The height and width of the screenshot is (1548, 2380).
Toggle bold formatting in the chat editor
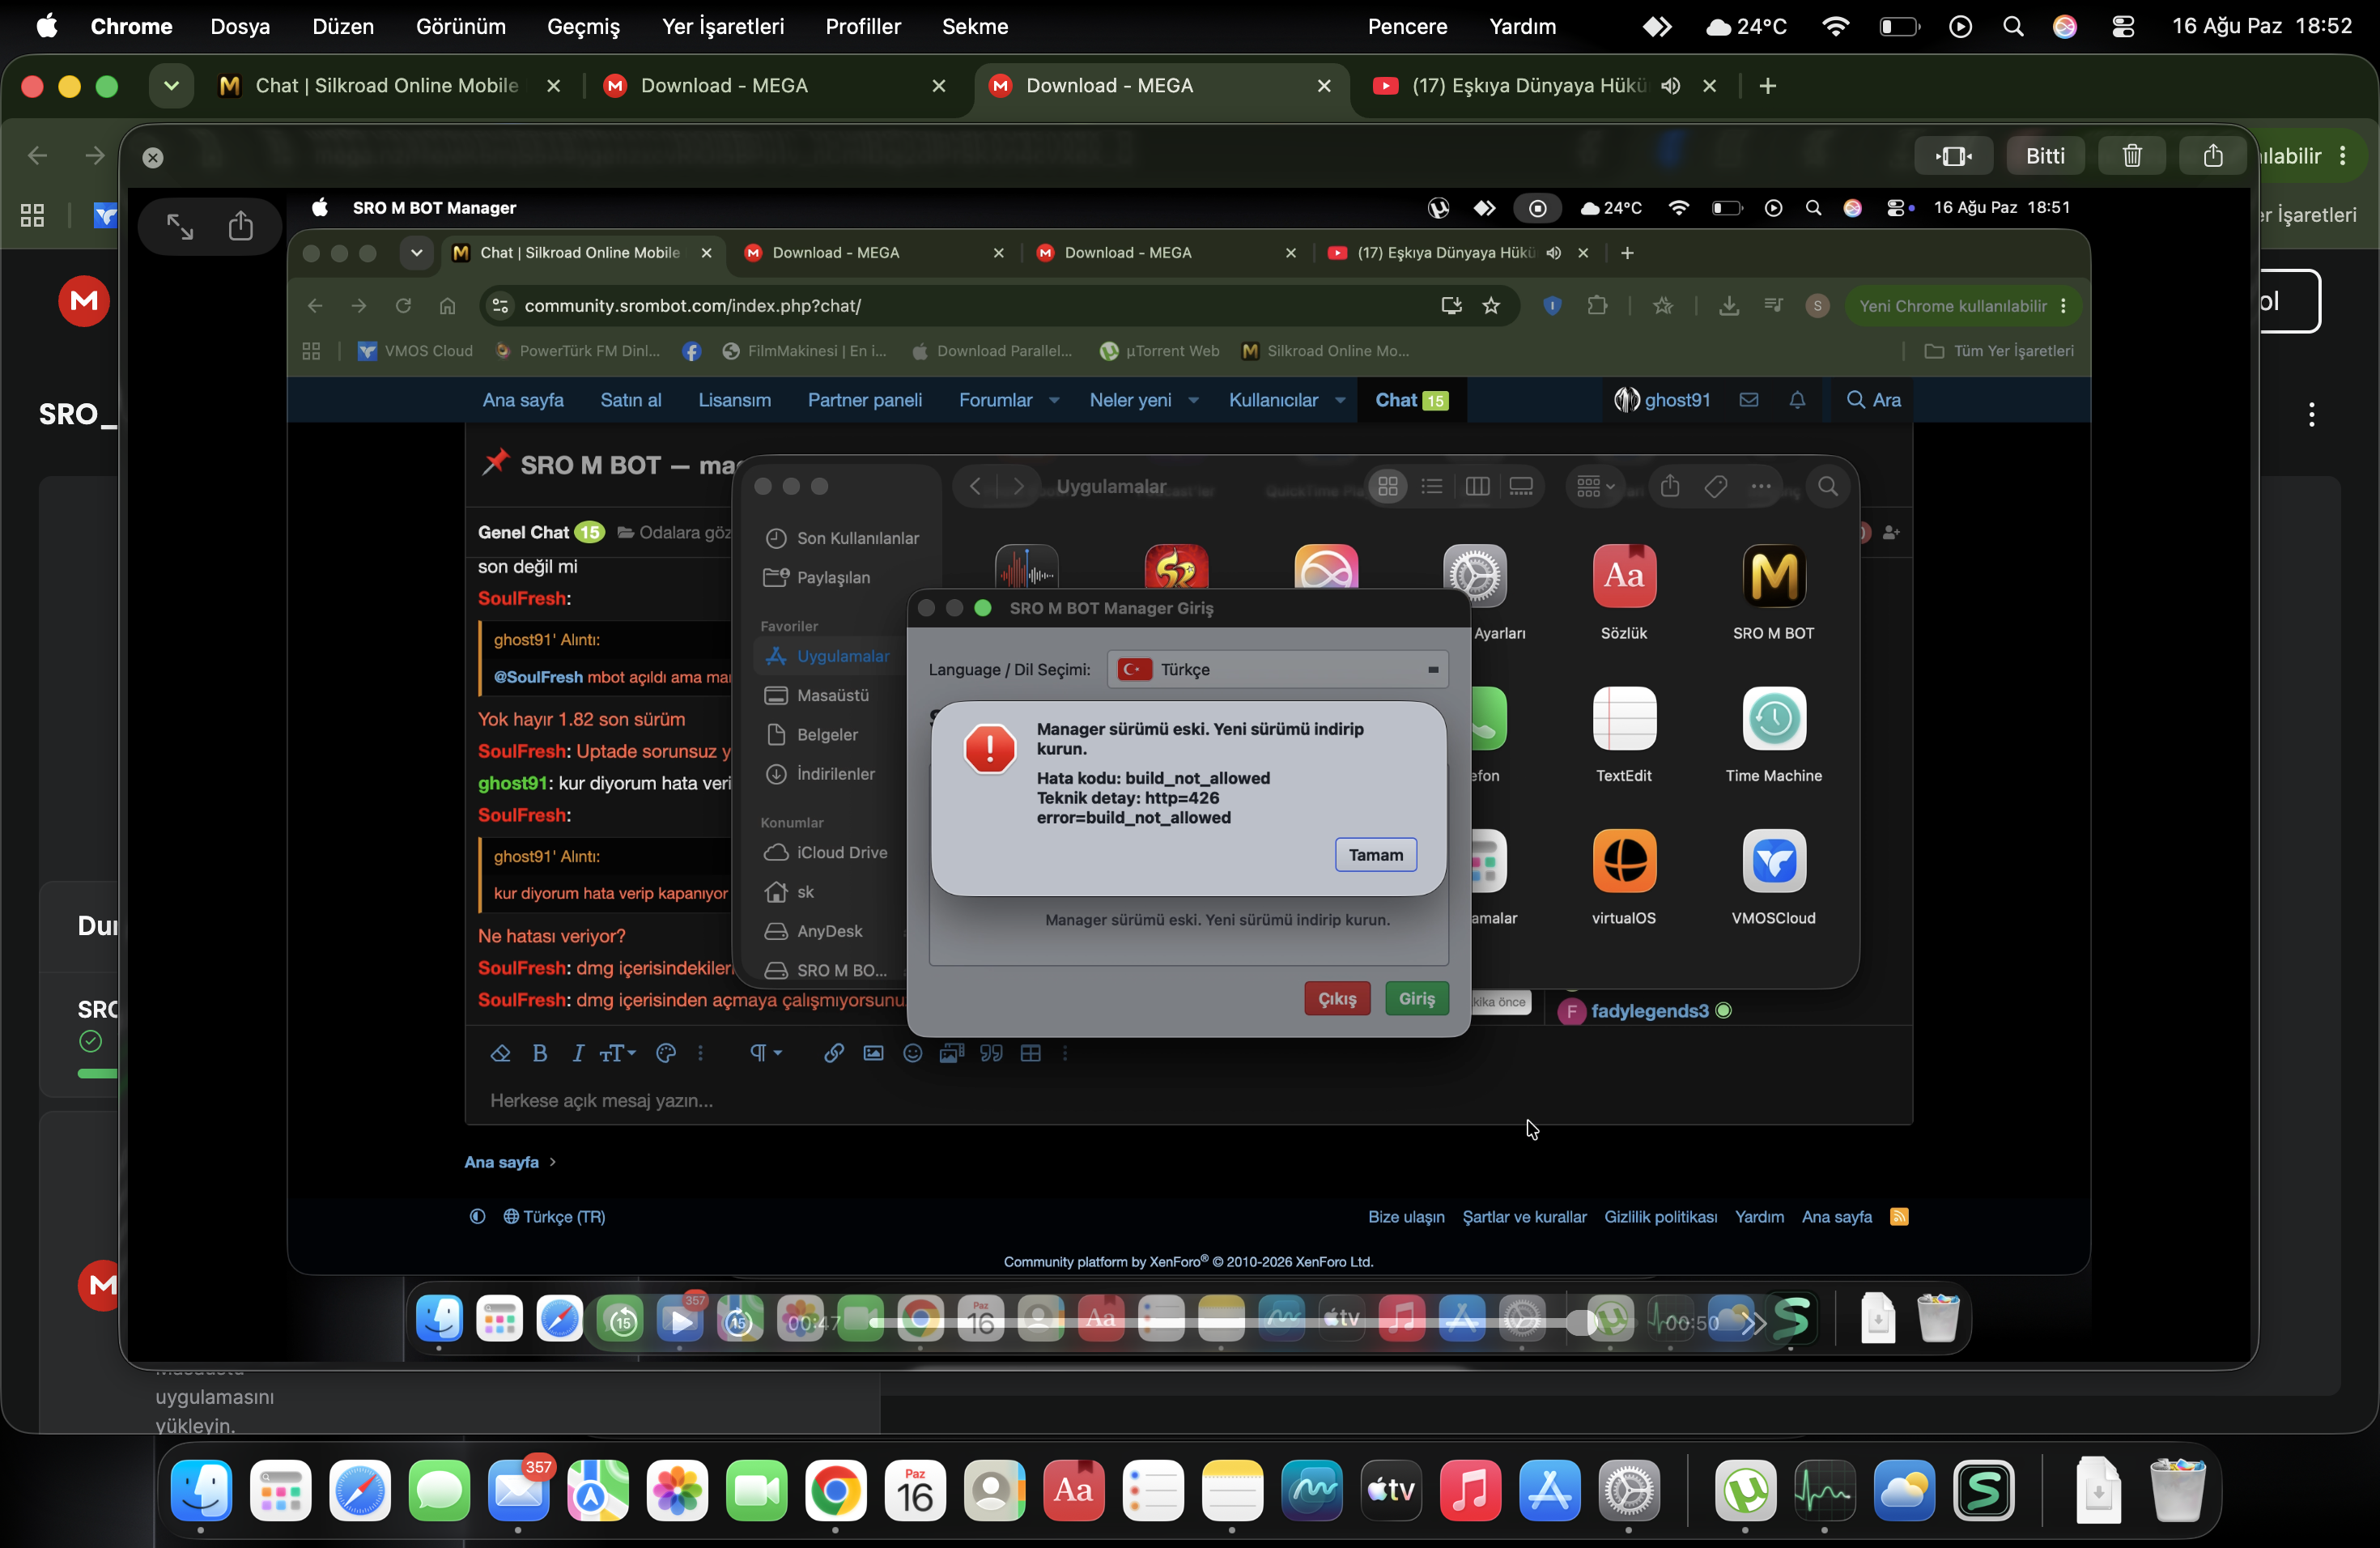[540, 1053]
